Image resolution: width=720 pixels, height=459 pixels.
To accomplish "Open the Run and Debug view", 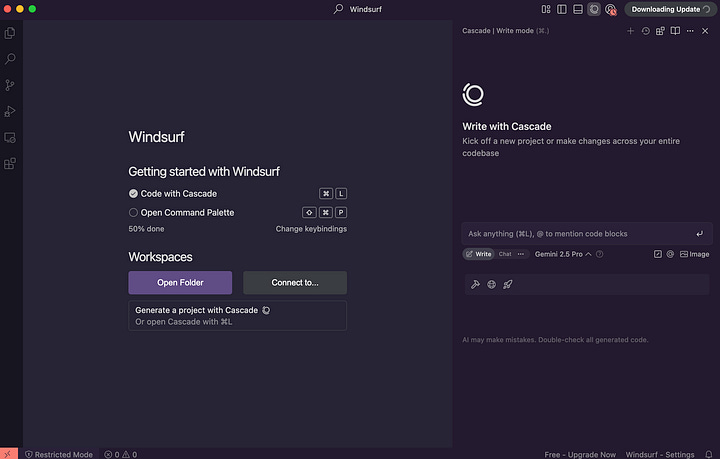I will (x=10, y=111).
